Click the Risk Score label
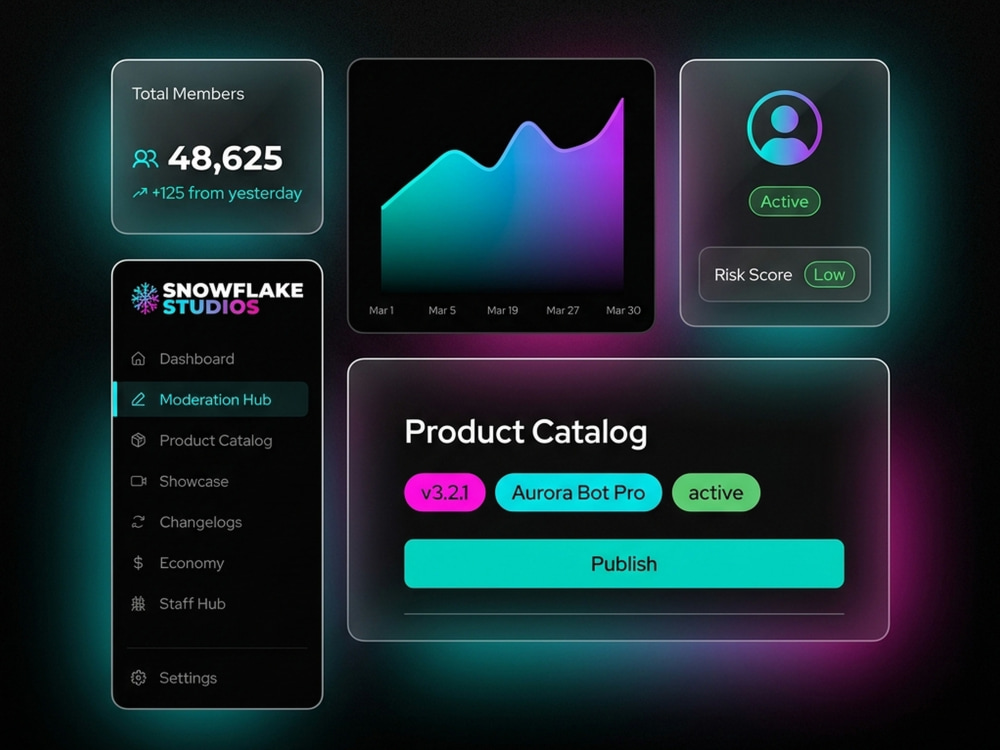 [753, 275]
